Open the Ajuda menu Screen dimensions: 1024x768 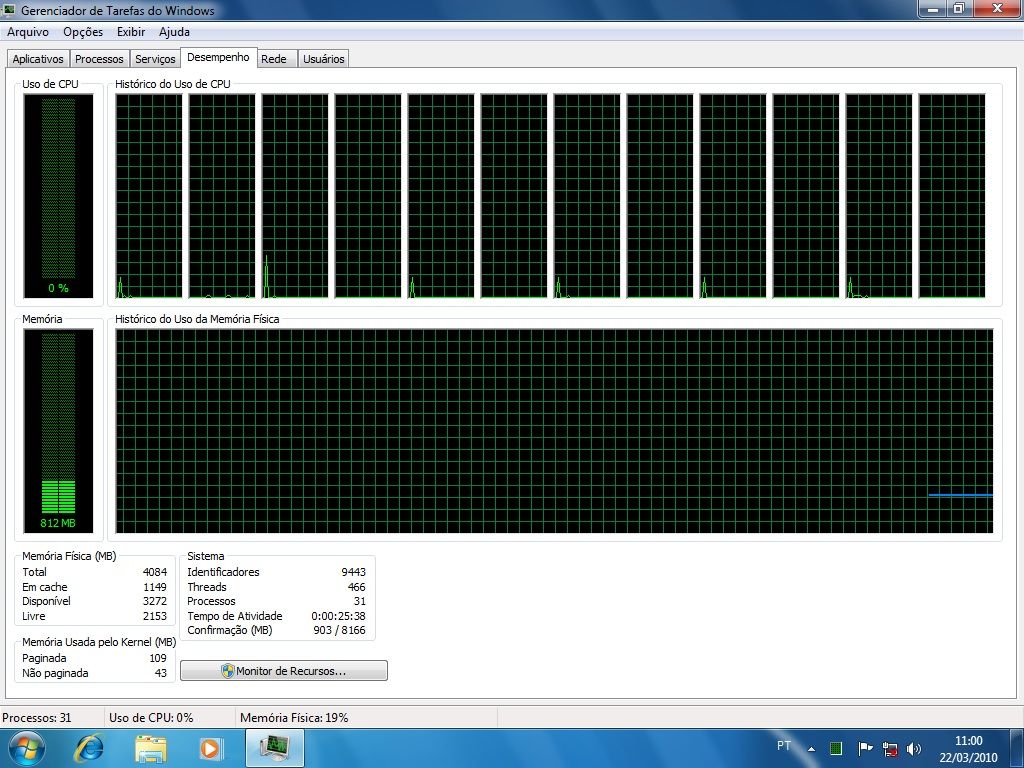click(174, 32)
